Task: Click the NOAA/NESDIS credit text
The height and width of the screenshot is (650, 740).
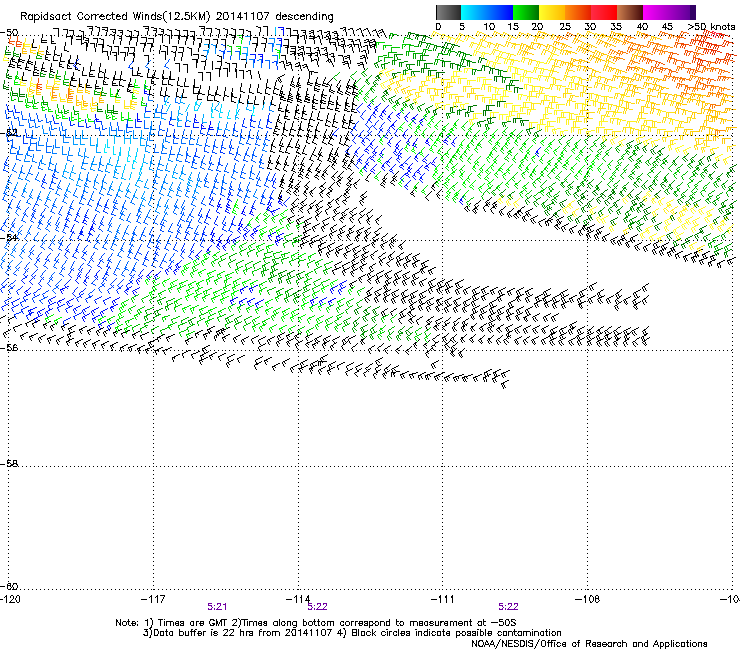Action: click(589, 644)
